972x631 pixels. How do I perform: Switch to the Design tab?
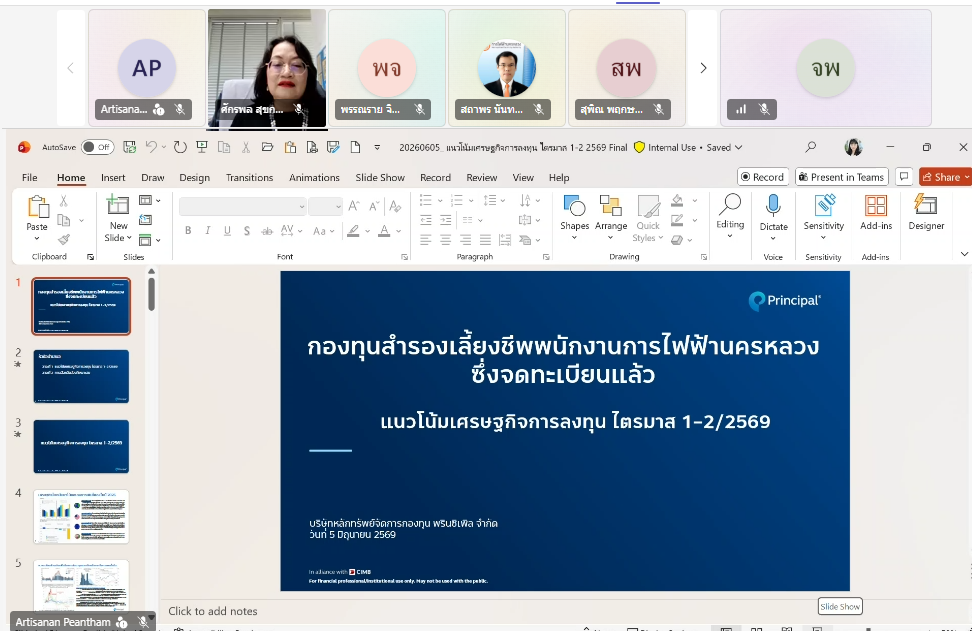(195, 177)
